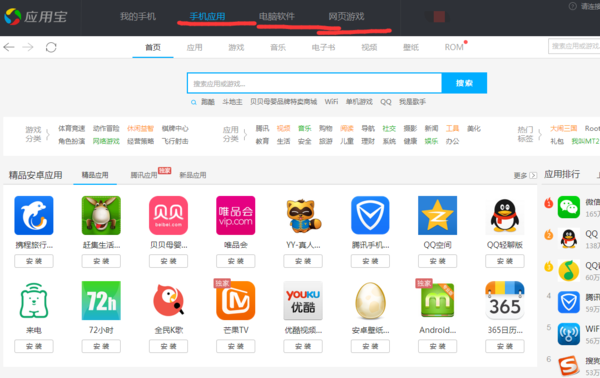Select the 音乐 navigation tab
This screenshot has height=378, width=600.
click(278, 47)
